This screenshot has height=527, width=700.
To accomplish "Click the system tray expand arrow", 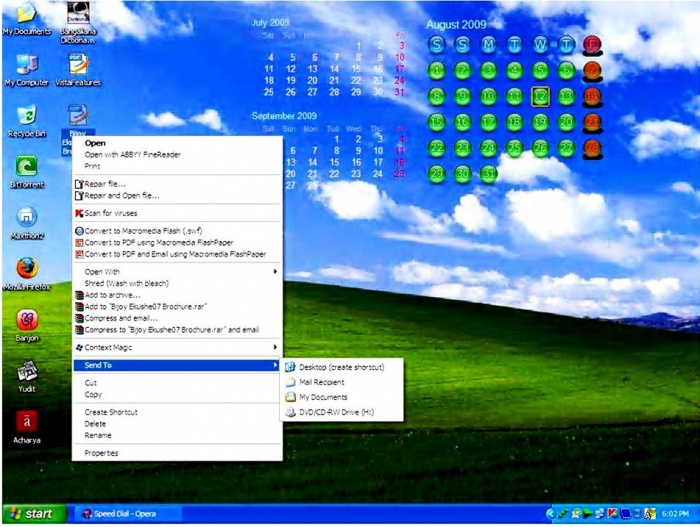I will [550, 514].
